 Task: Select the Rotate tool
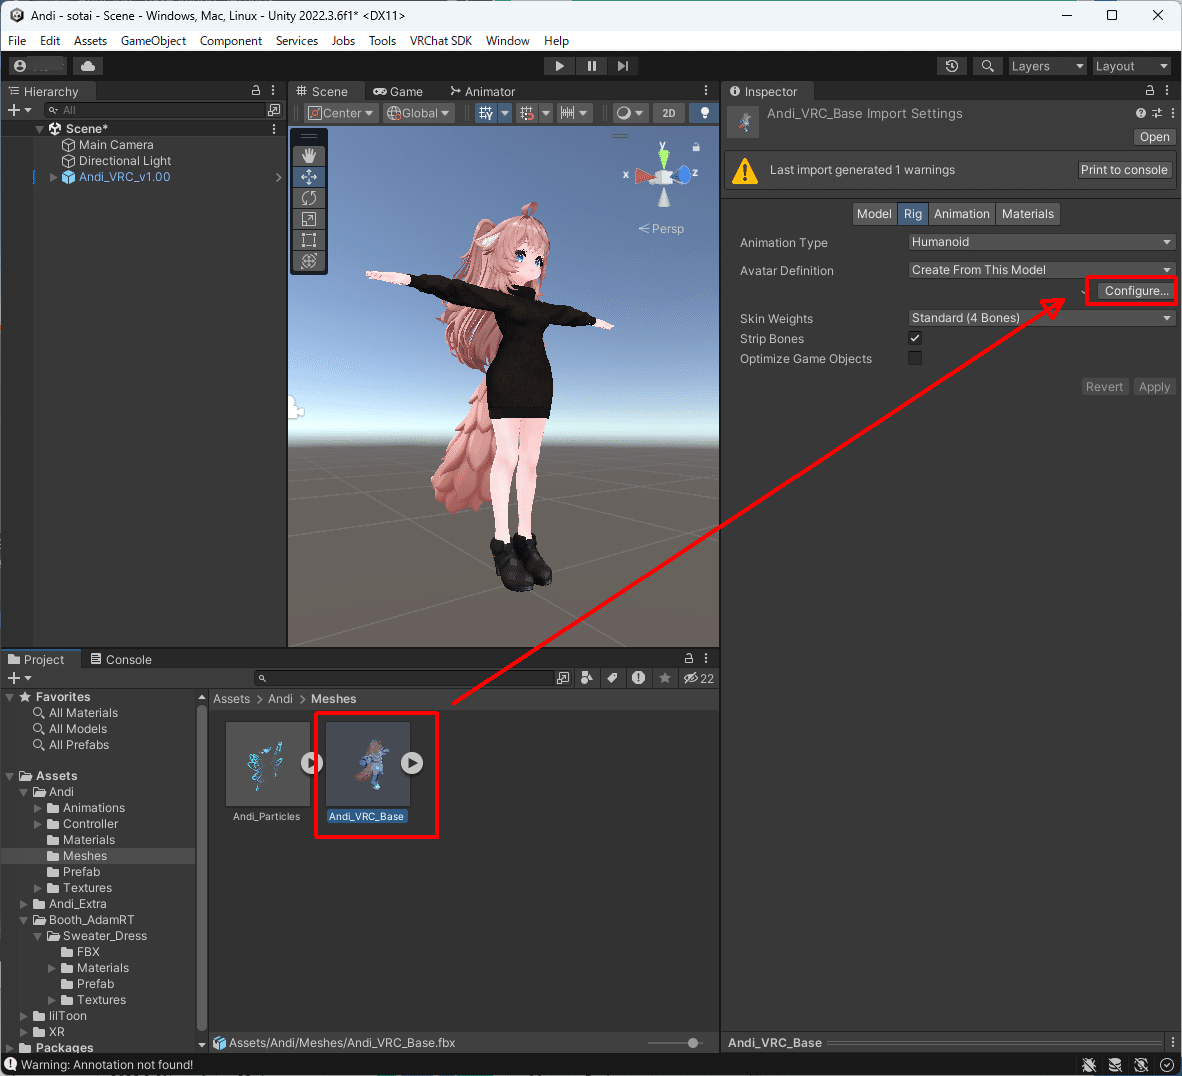click(x=308, y=198)
